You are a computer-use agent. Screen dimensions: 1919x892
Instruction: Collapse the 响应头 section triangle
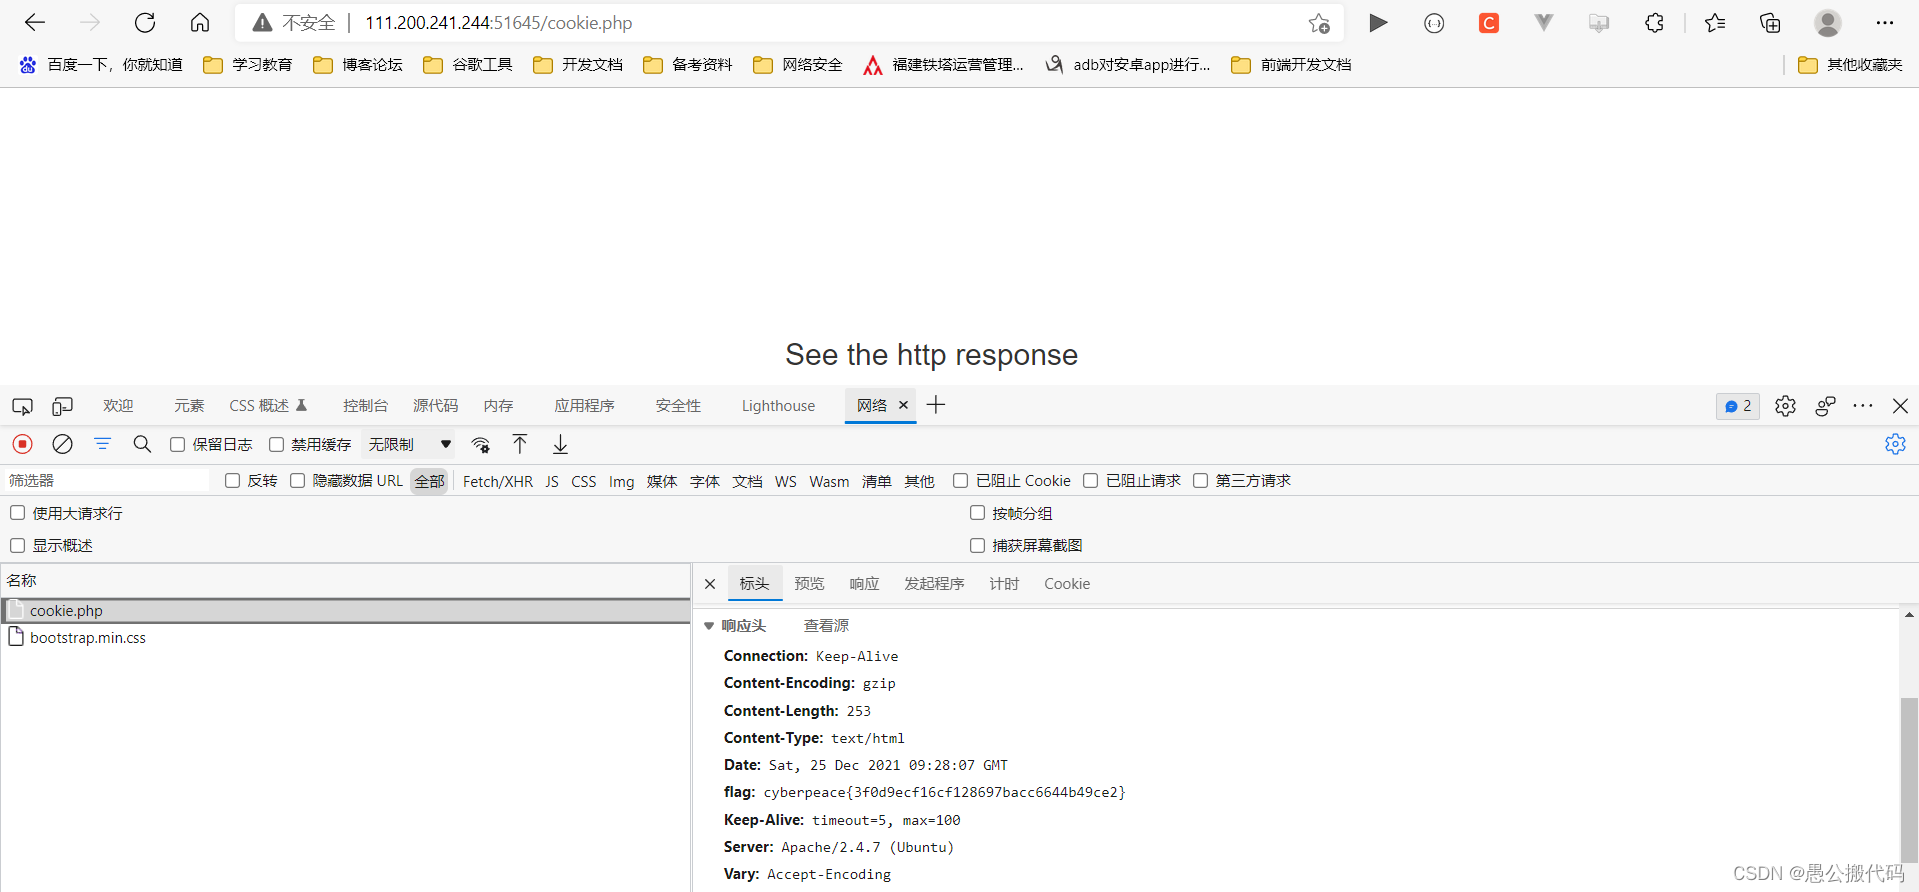point(709,626)
